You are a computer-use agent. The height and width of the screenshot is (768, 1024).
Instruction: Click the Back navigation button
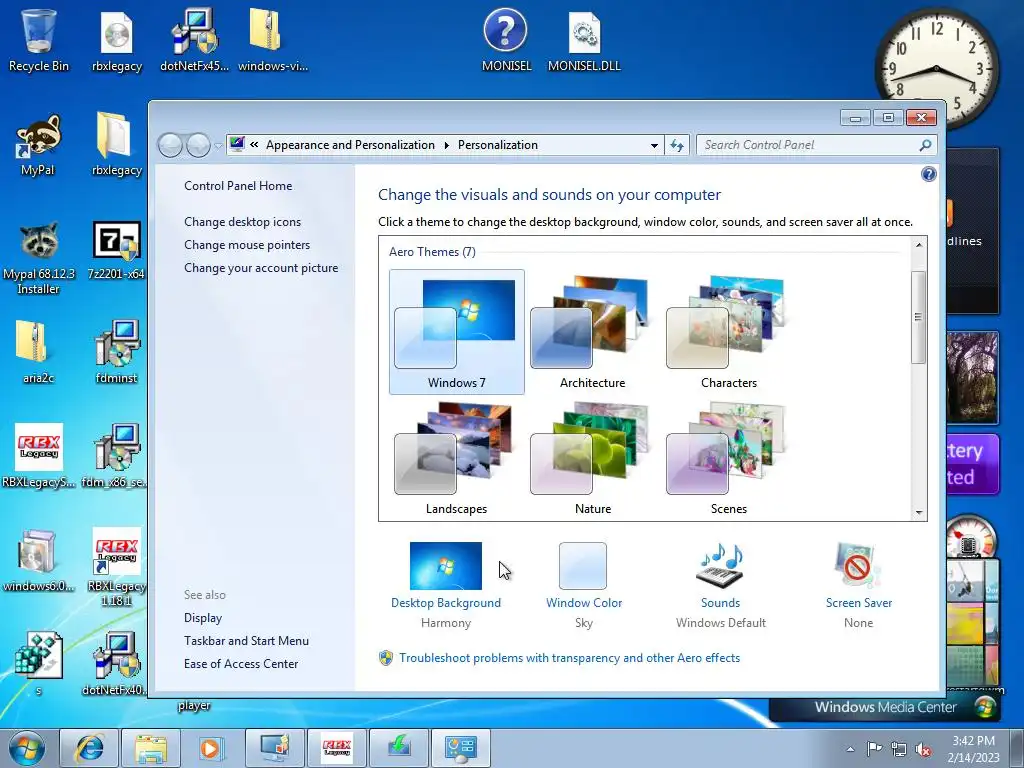point(170,145)
